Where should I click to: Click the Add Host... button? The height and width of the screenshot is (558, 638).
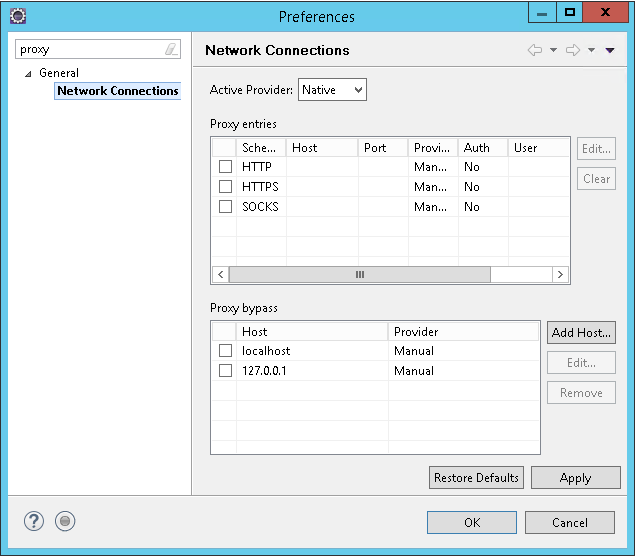[x=581, y=333]
